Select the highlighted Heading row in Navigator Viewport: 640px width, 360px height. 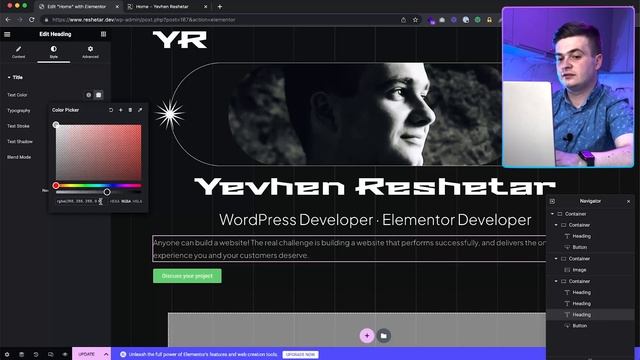click(x=590, y=315)
